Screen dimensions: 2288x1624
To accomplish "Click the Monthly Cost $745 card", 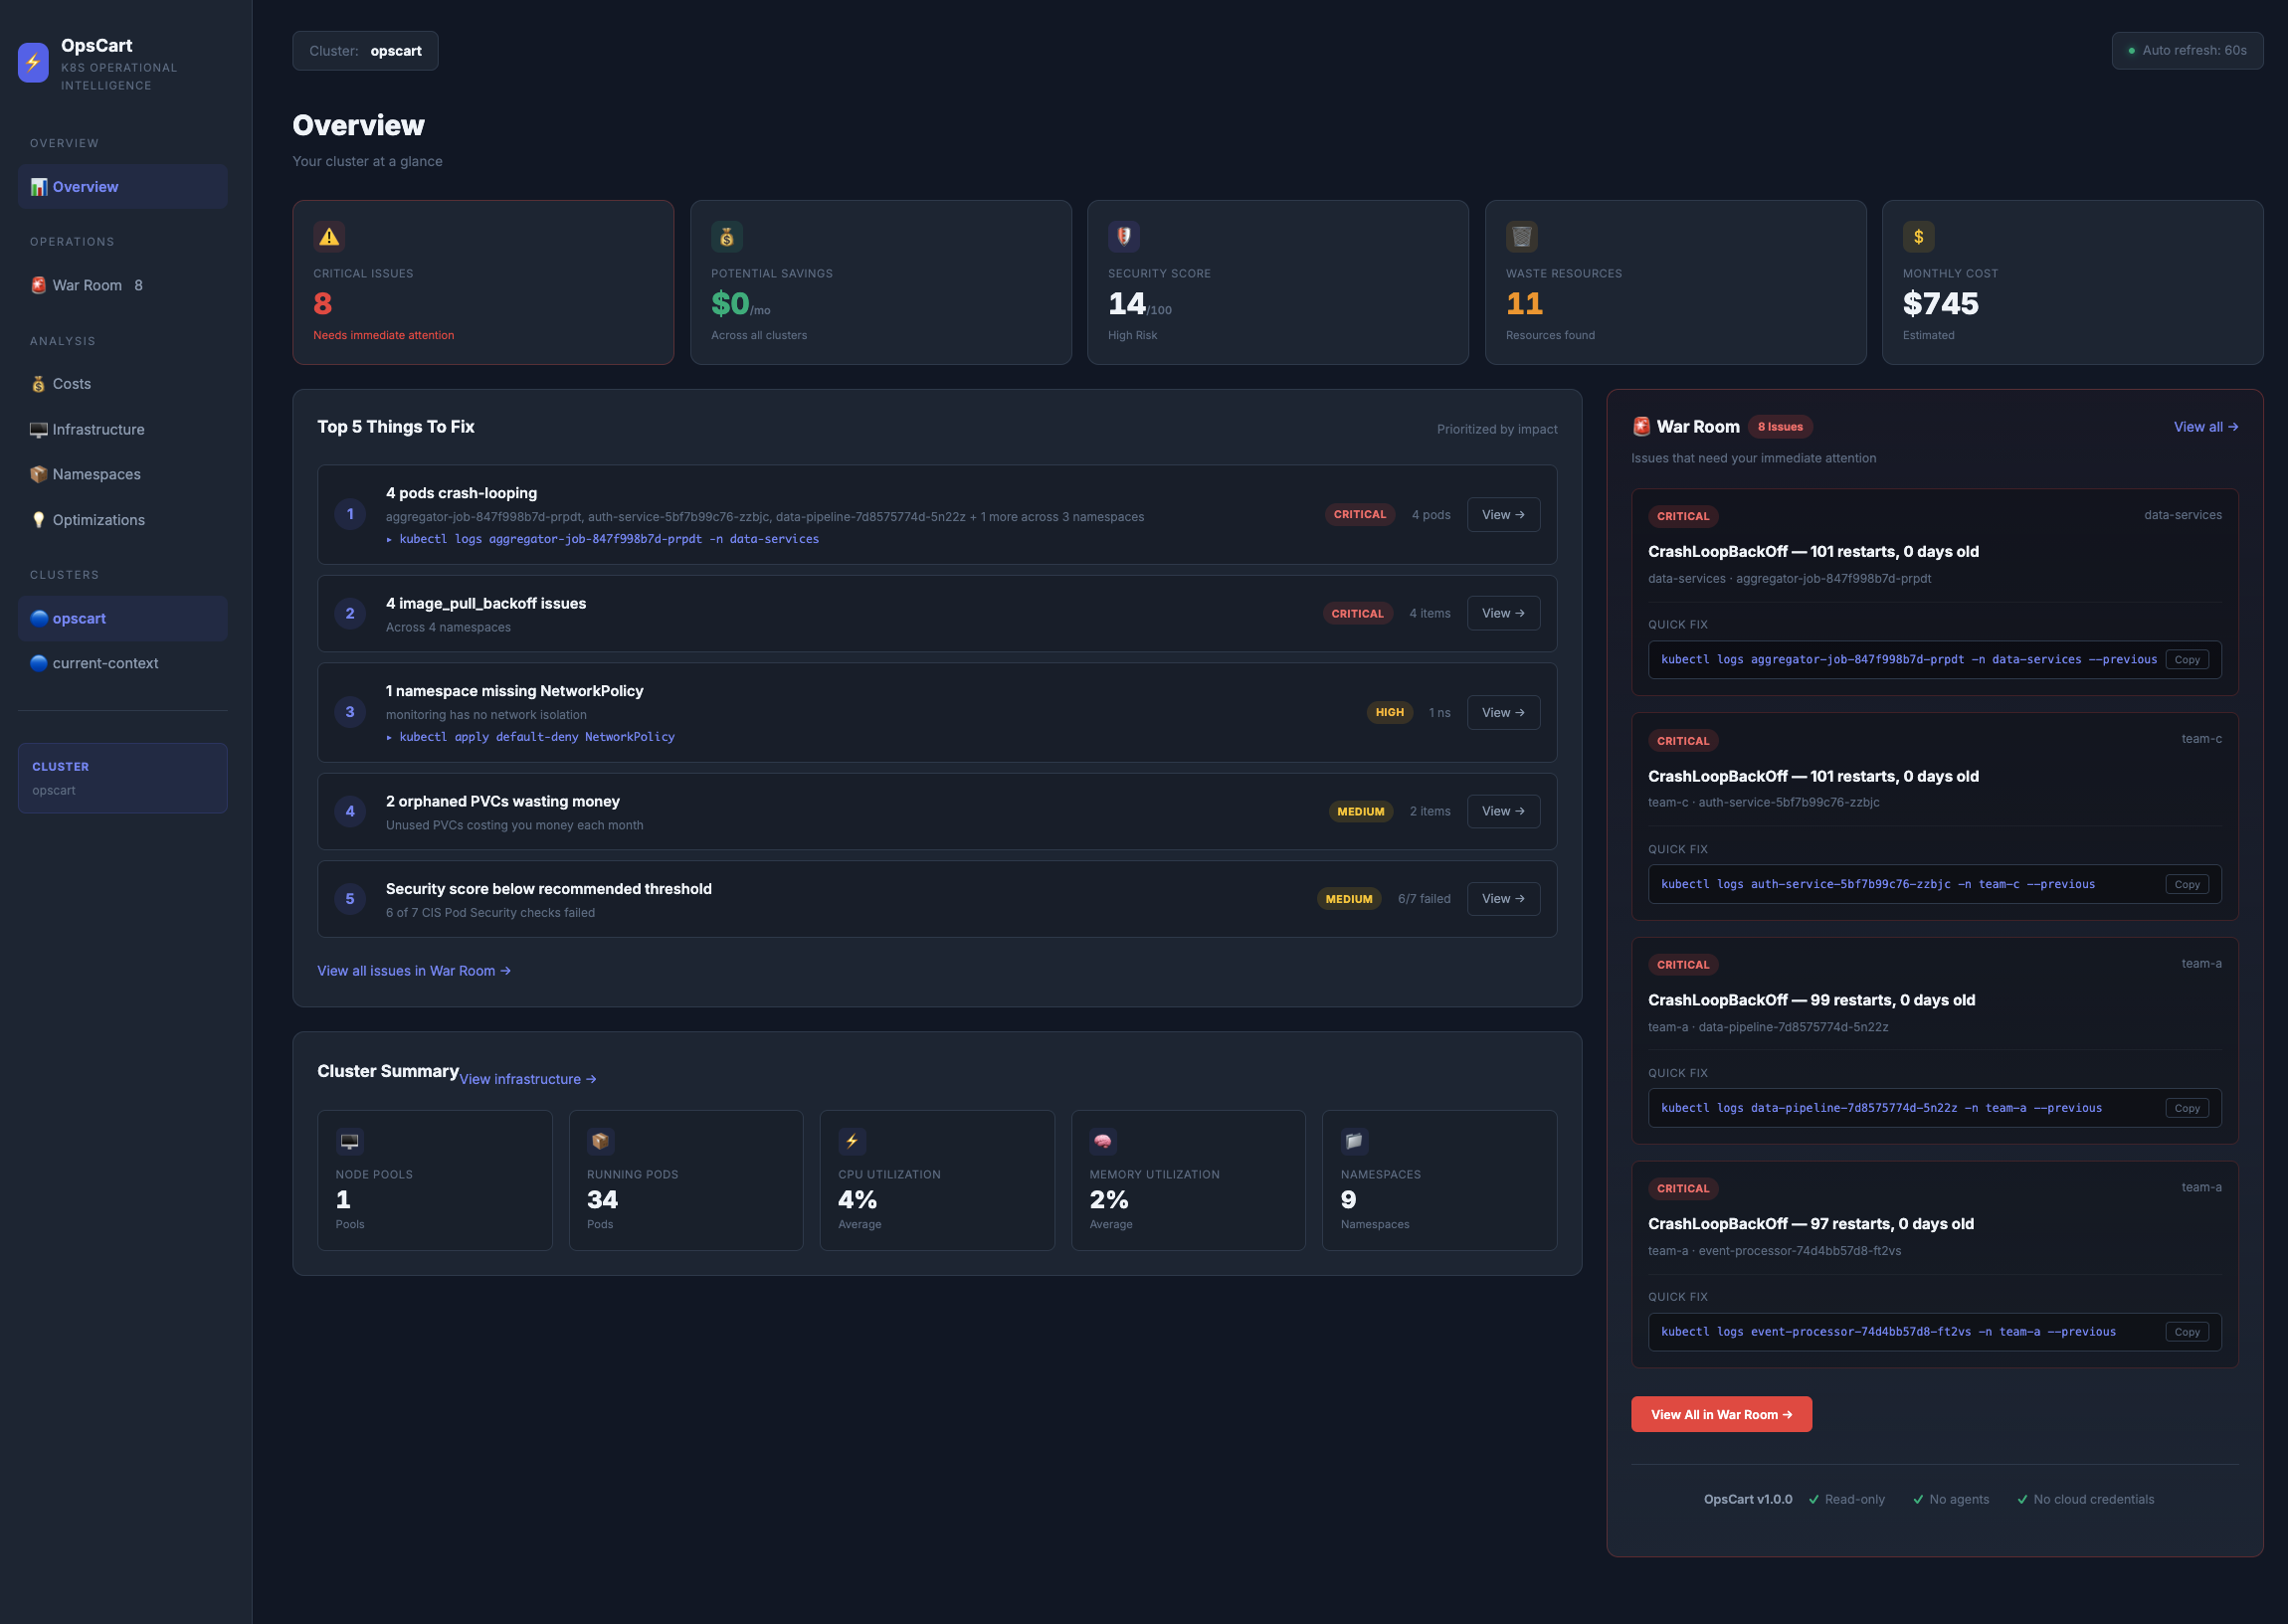I will [2072, 283].
